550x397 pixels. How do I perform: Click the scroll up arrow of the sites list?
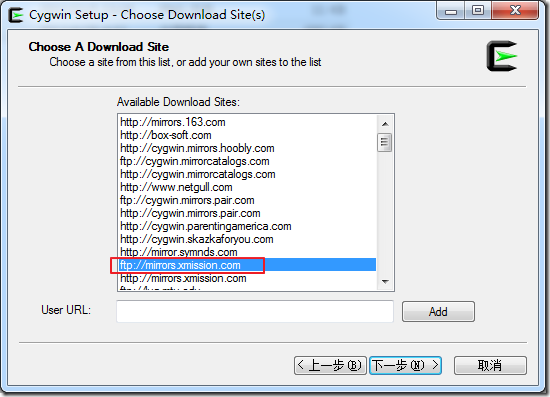pyautogui.click(x=385, y=124)
